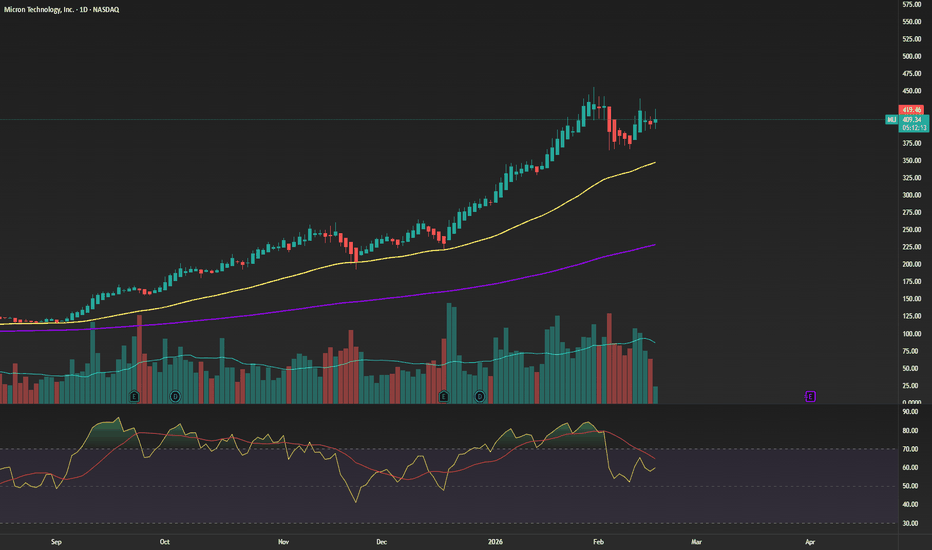The width and height of the screenshot is (932, 550).
Task: Open the purple upcoming earnings marker
Action: point(810,396)
